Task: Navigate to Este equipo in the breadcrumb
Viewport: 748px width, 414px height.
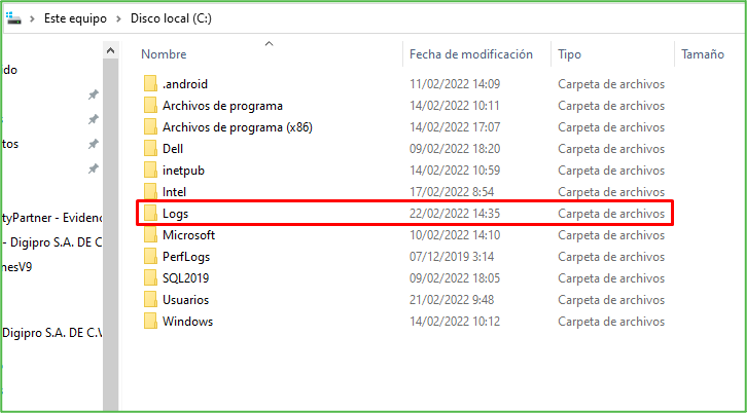Action: point(77,19)
